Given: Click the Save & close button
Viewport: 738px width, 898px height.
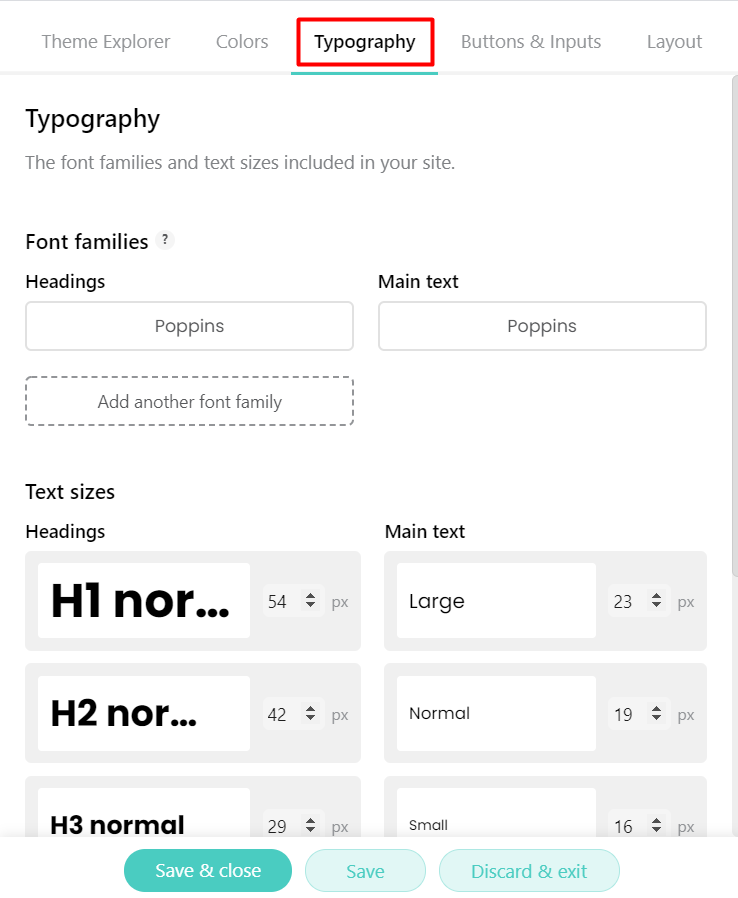Looking at the screenshot, I should tap(208, 871).
